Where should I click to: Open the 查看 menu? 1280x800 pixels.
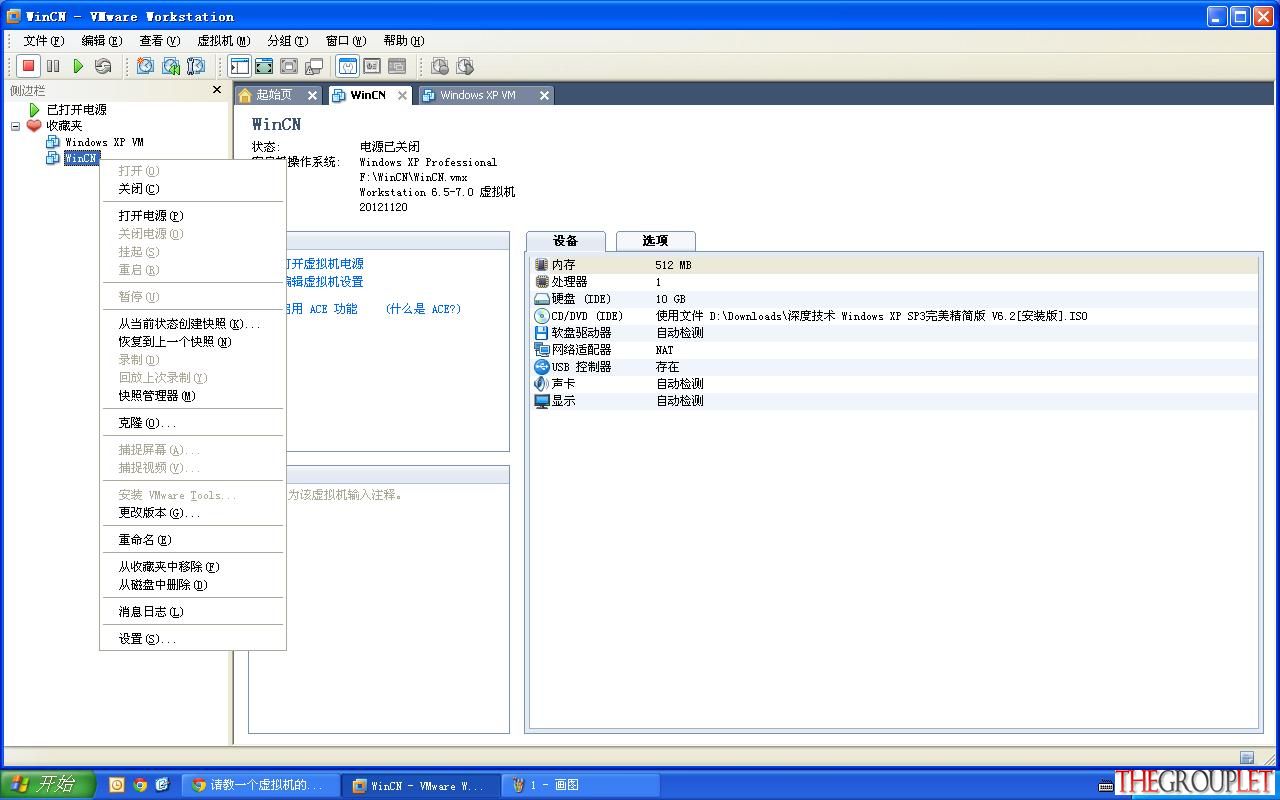pyautogui.click(x=159, y=40)
